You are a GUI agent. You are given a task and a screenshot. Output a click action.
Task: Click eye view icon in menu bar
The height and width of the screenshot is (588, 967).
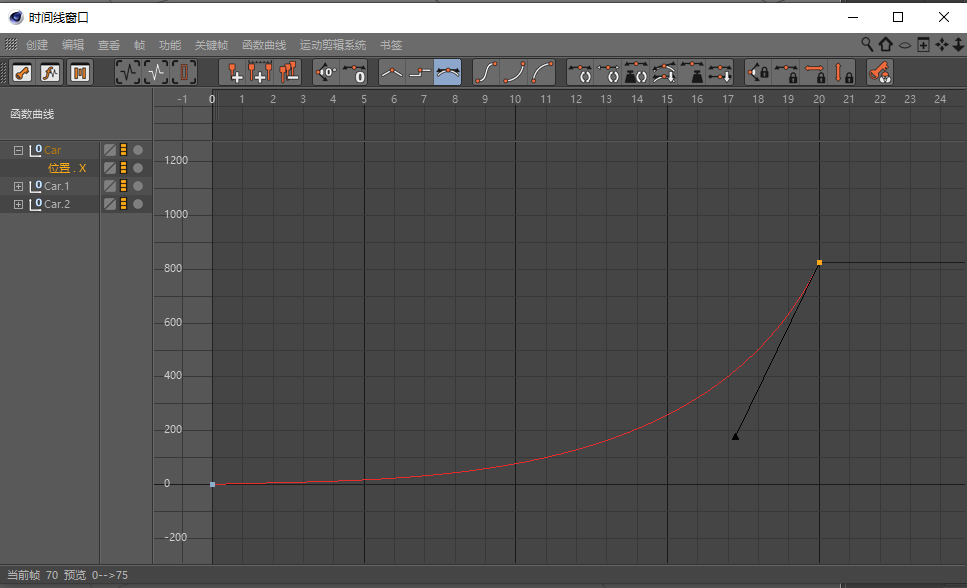pyautogui.click(x=905, y=45)
